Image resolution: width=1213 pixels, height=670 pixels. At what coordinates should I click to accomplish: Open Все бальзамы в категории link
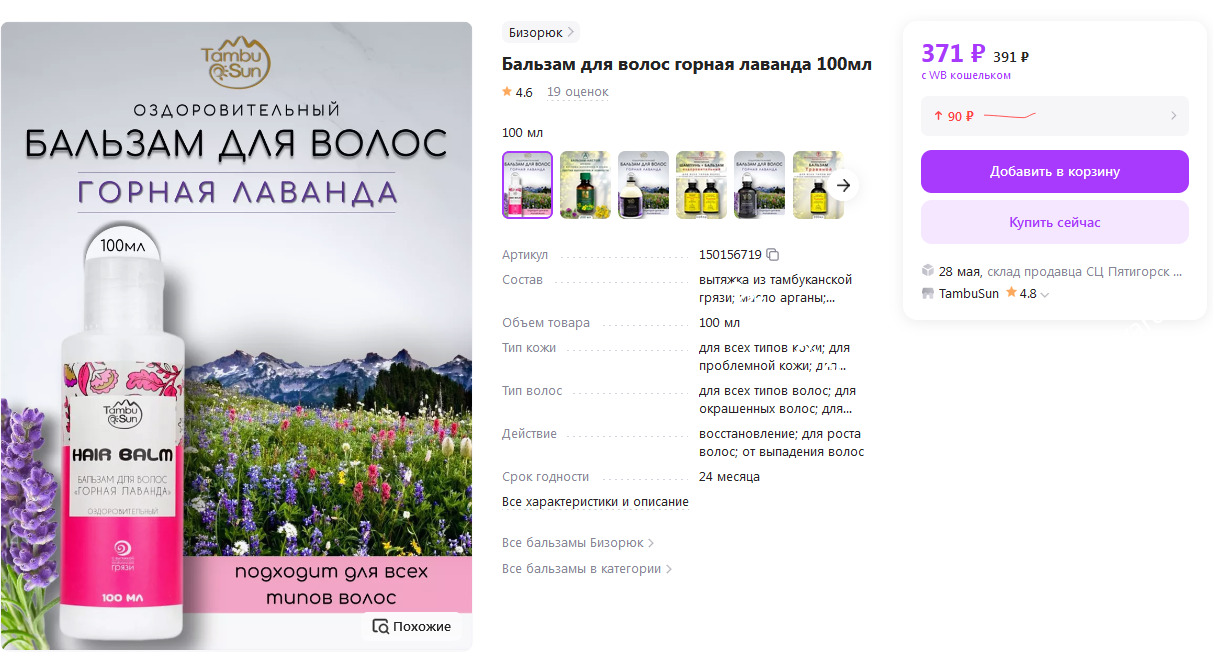(587, 569)
